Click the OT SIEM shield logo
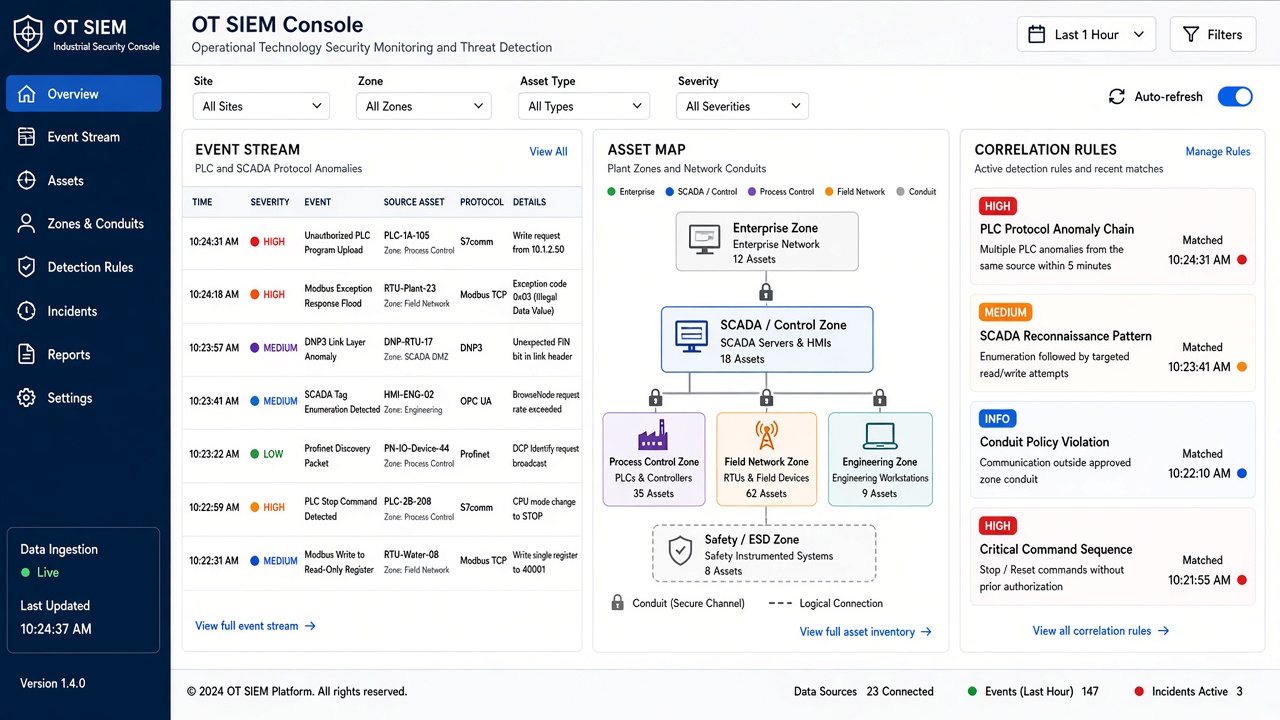The image size is (1280, 720). [x=28, y=34]
